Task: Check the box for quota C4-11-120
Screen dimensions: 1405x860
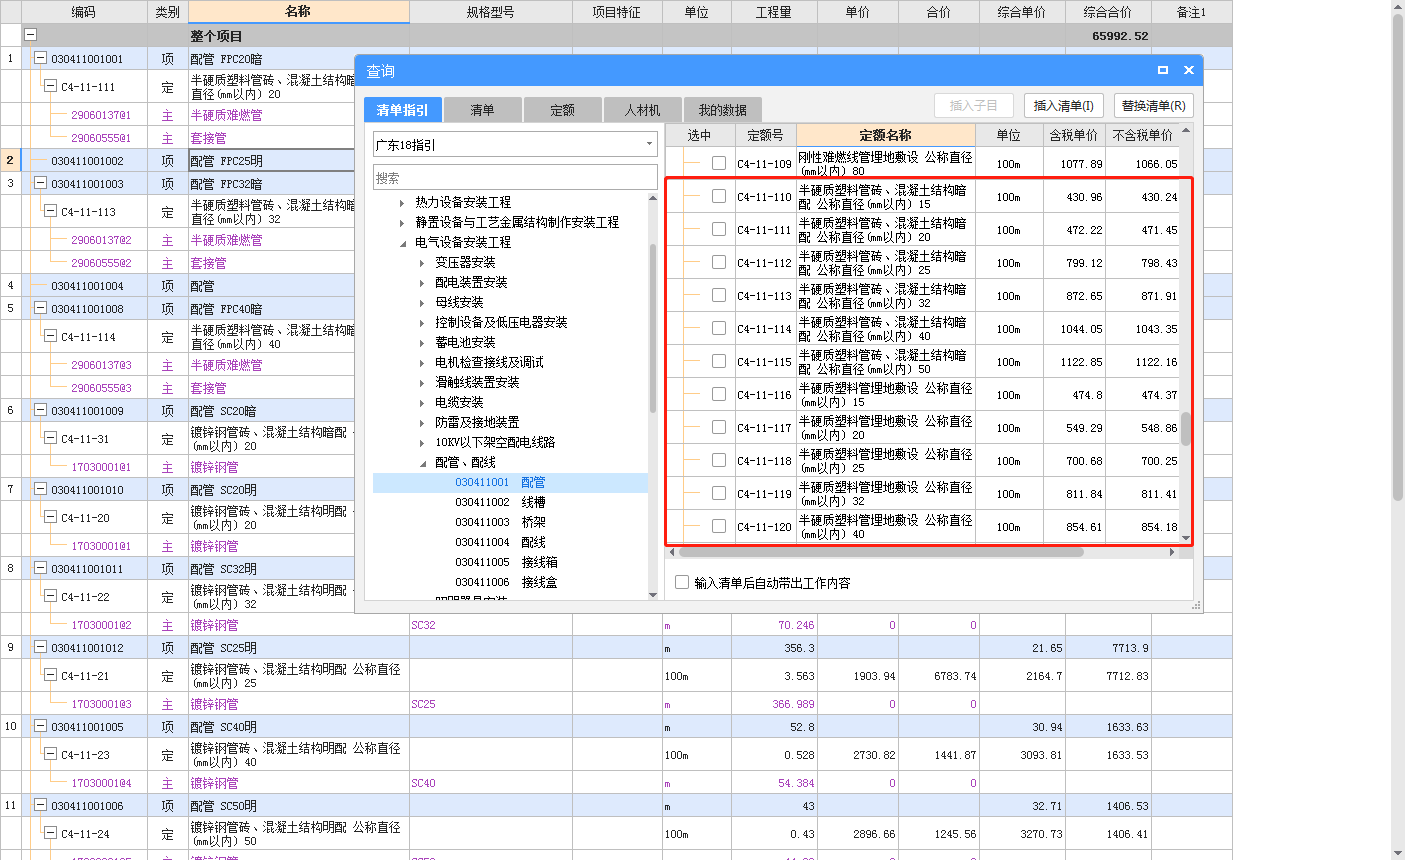Action: click(719, 526)
